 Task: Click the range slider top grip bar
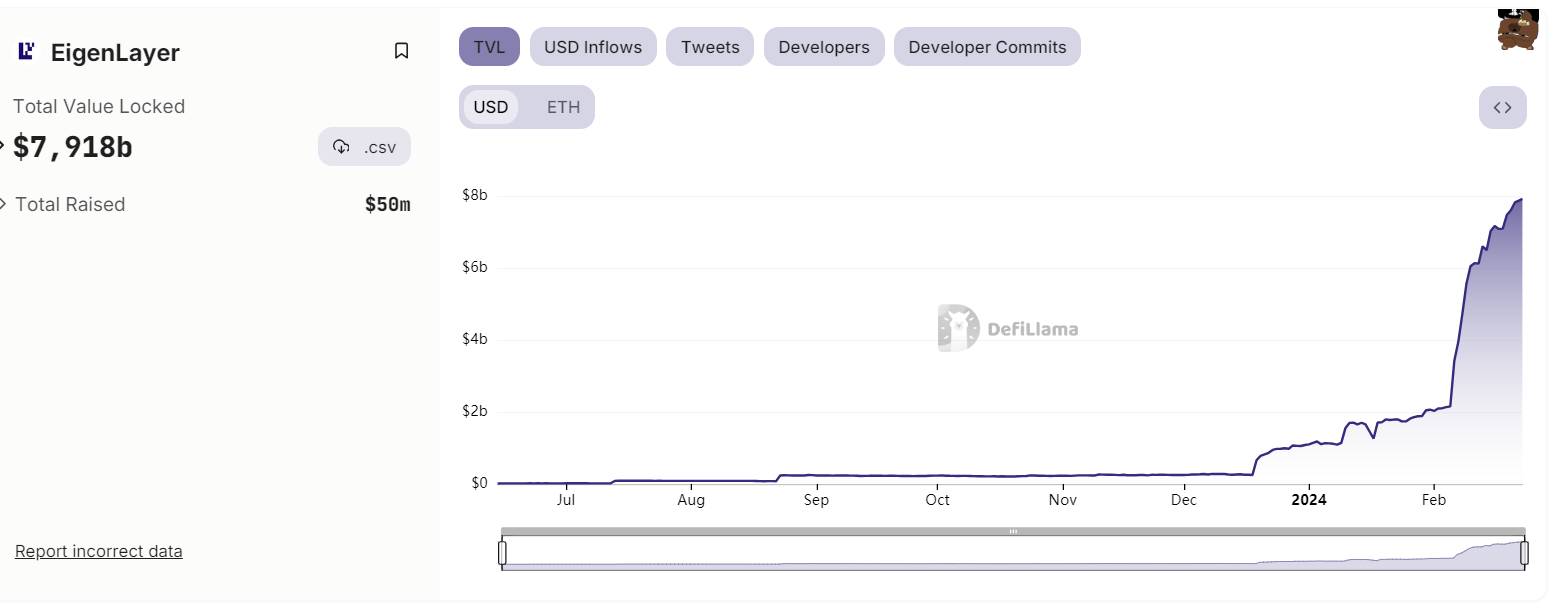coord(1013,531)
